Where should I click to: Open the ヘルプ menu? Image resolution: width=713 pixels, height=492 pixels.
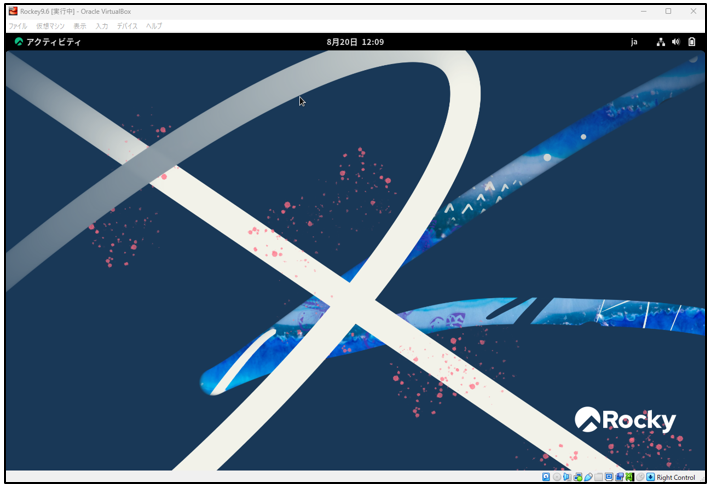pyautogui.click(x=154, y=25)
